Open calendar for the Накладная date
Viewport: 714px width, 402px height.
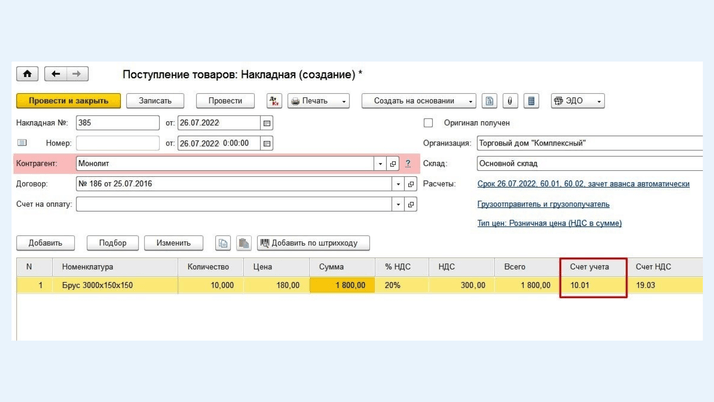pyautogui.click(x=267, y=123)
